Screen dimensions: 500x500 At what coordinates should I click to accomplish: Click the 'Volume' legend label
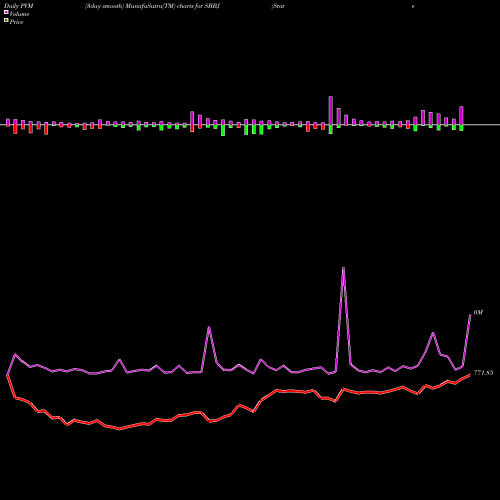(19, 14)
